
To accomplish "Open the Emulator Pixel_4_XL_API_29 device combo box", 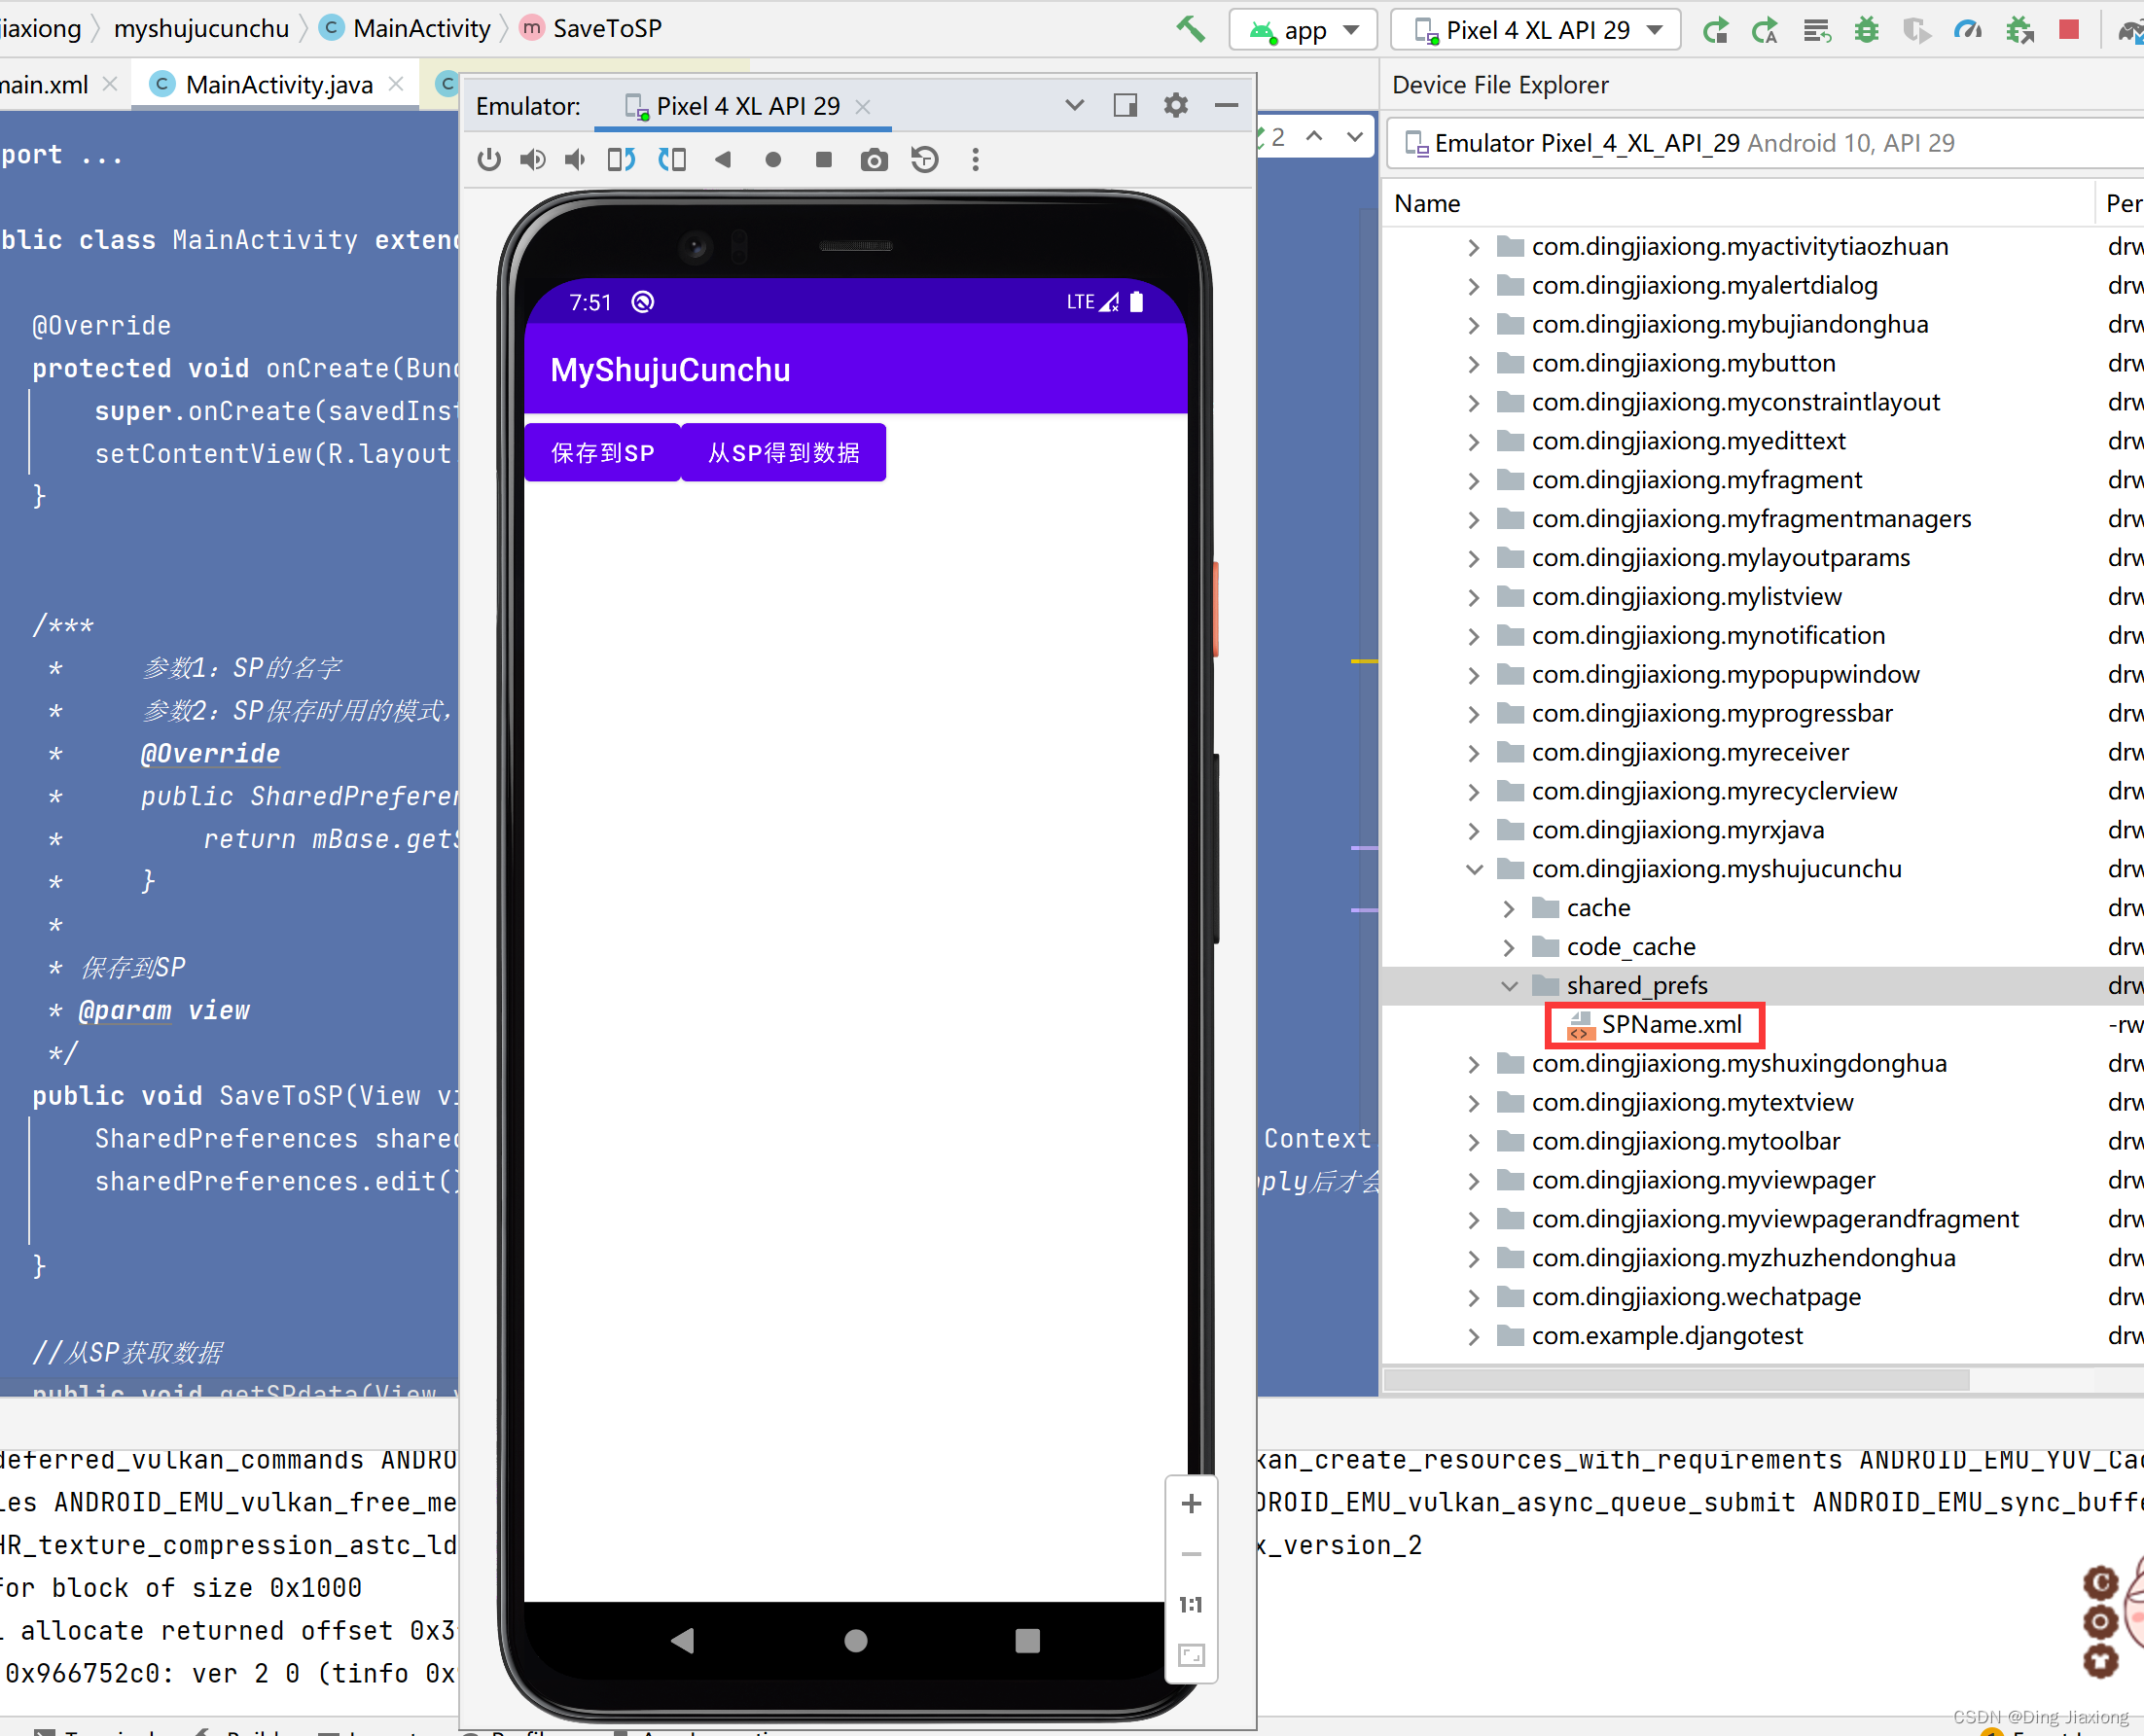I will point(1766,143).
